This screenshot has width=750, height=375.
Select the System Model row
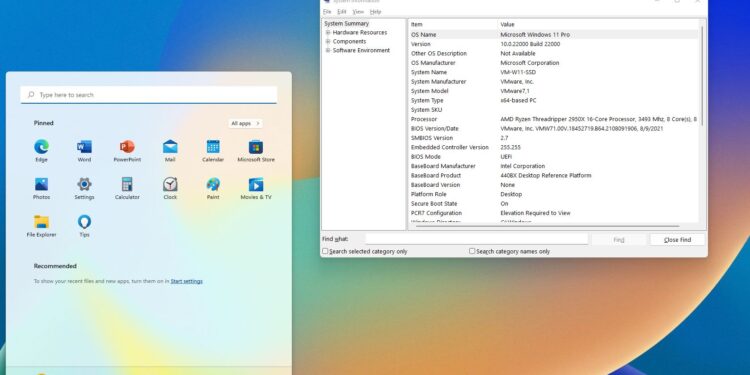[554, 91]
